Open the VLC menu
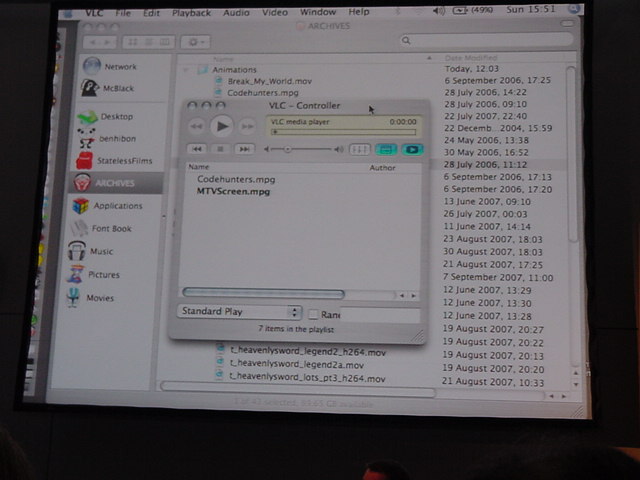Viewport: 640px width, 480px height. pyautogui.click(x=94, y=13)
